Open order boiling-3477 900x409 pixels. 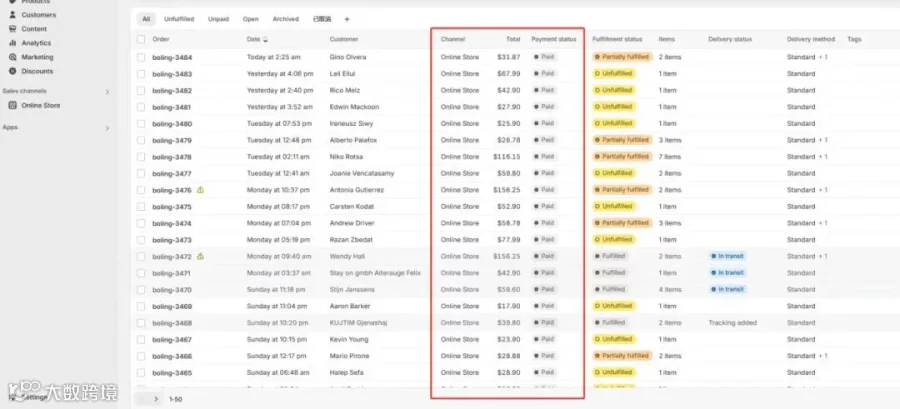172,174
